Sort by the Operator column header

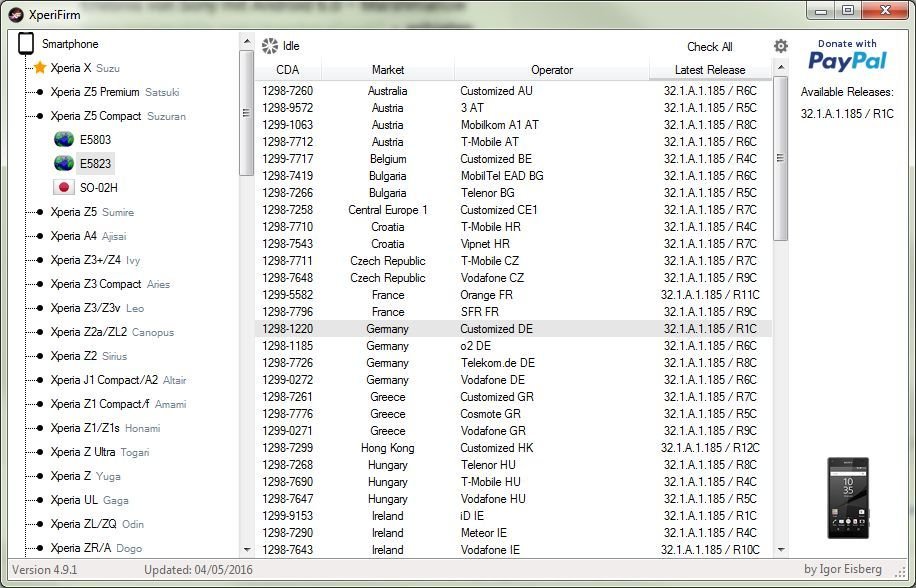click(552, 70)
